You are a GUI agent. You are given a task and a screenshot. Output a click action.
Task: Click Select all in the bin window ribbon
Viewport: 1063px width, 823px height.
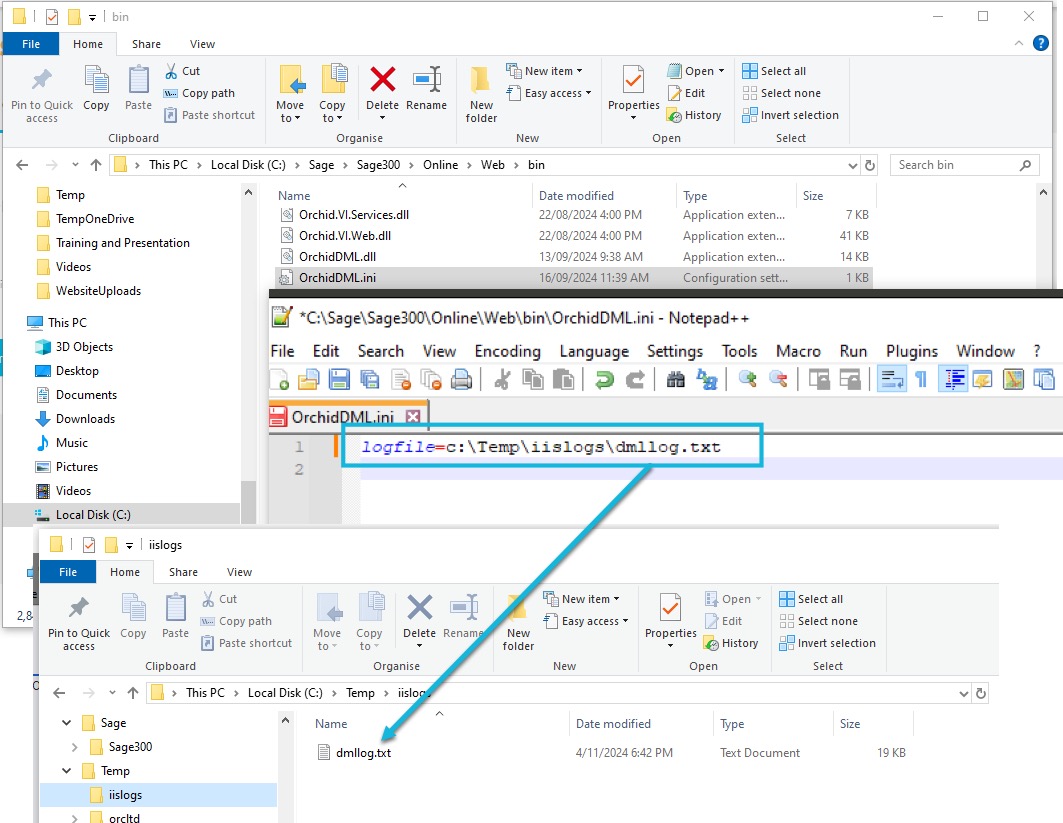pyautogui.click(x=774, y=71)
